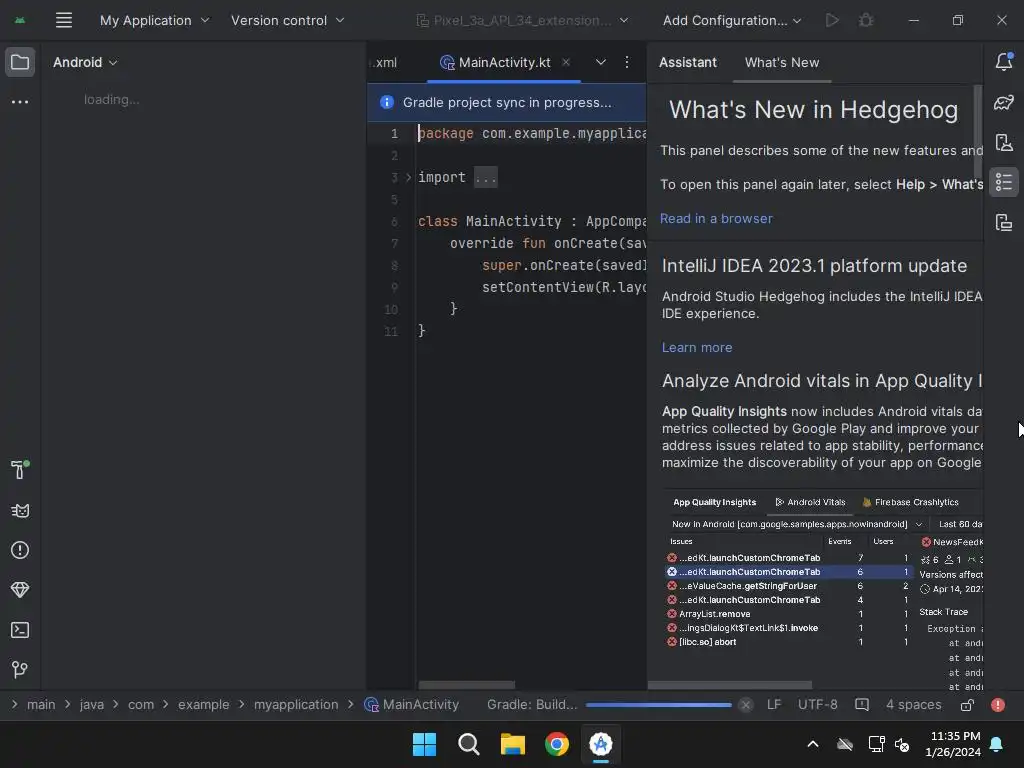Select the Assistant tab
1024x768 pixels.
tap(688, 62)
